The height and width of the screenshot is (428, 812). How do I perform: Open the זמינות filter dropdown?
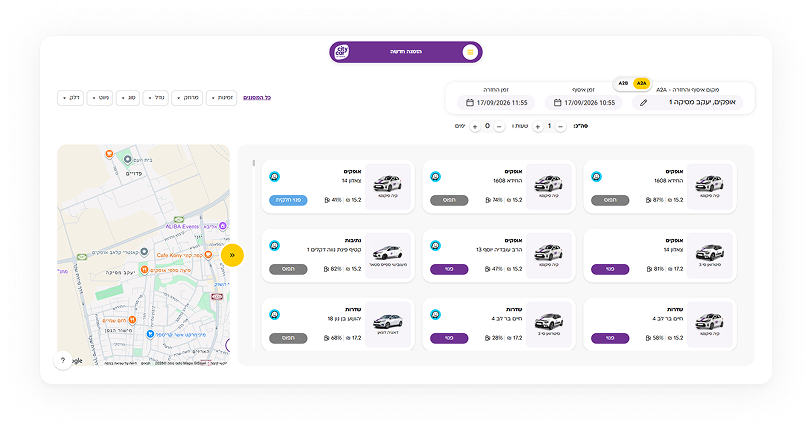pos(222,97)
